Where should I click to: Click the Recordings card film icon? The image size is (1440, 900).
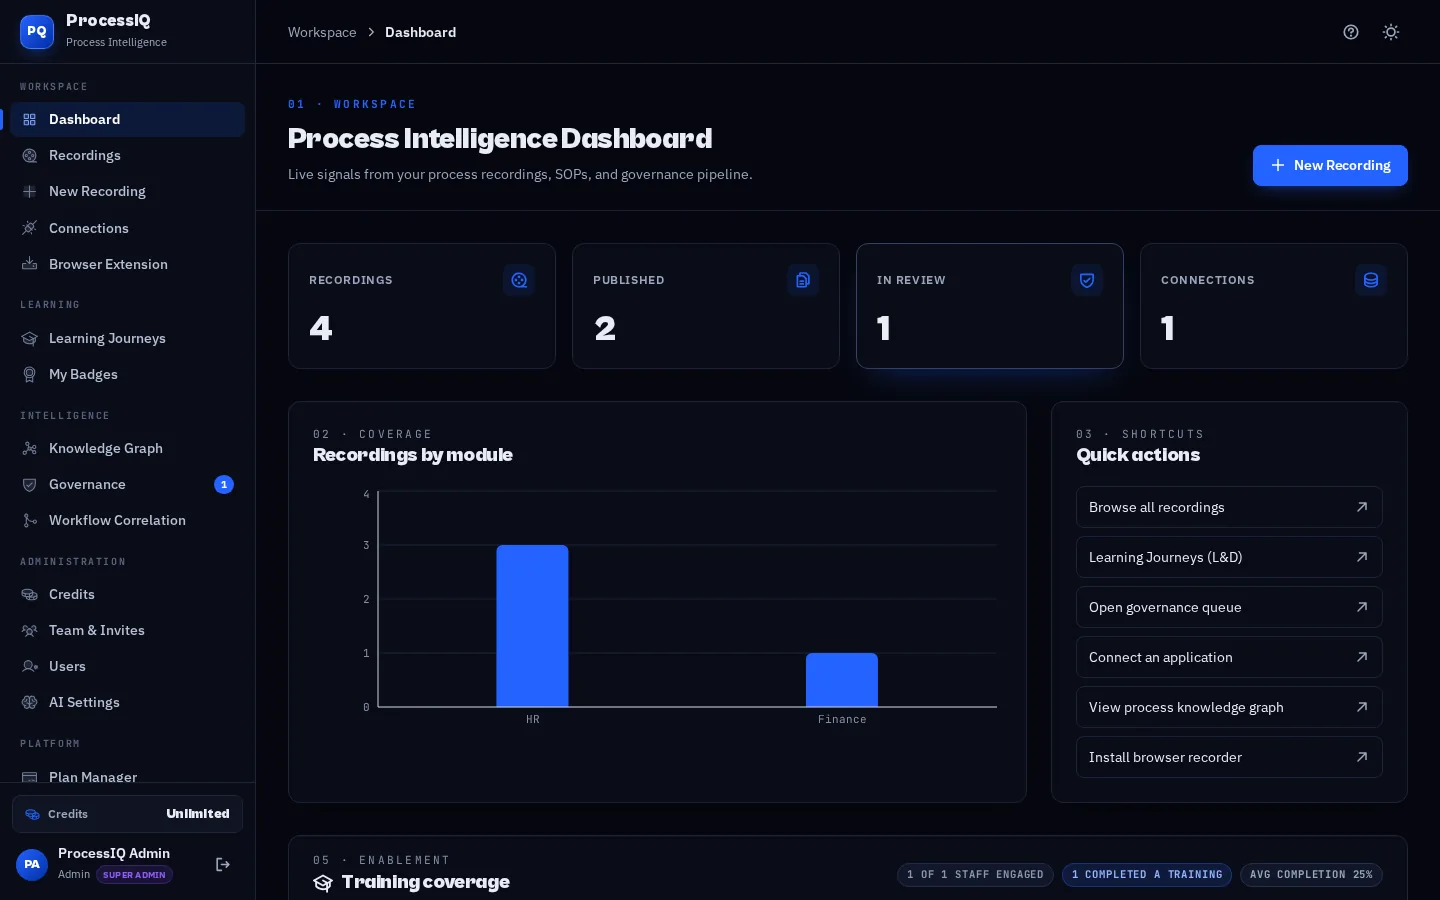point(519,280)
